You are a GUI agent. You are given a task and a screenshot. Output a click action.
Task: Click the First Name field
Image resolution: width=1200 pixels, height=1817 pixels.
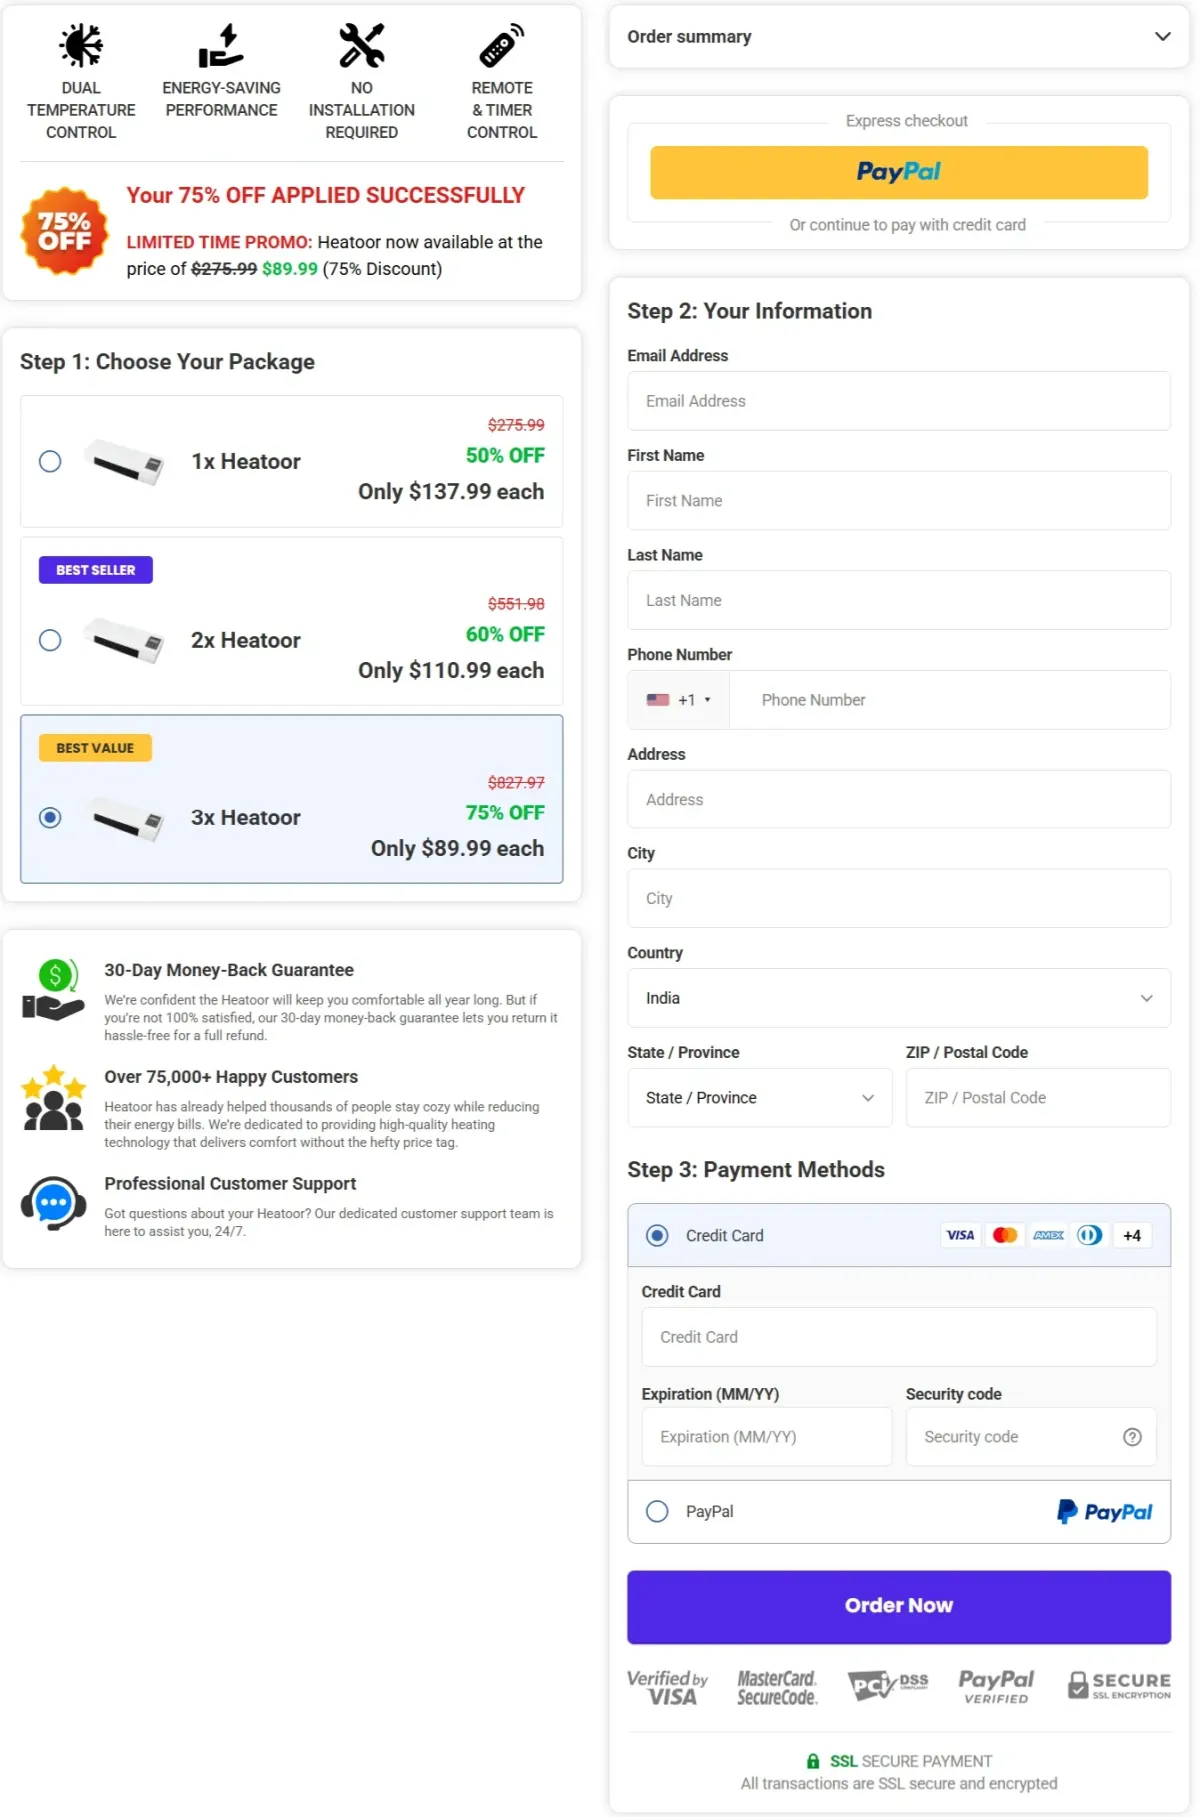click(x=899, y=500)
